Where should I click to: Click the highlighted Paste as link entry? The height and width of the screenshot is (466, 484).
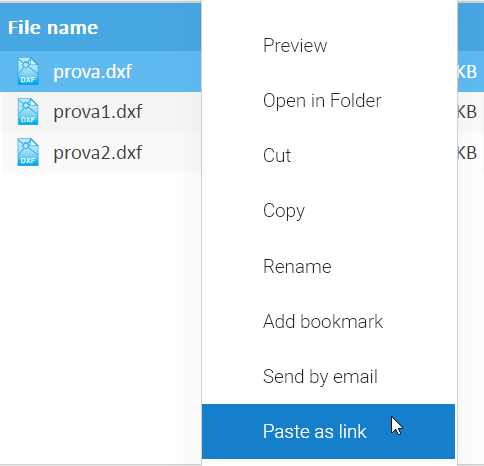coord(328,431)
